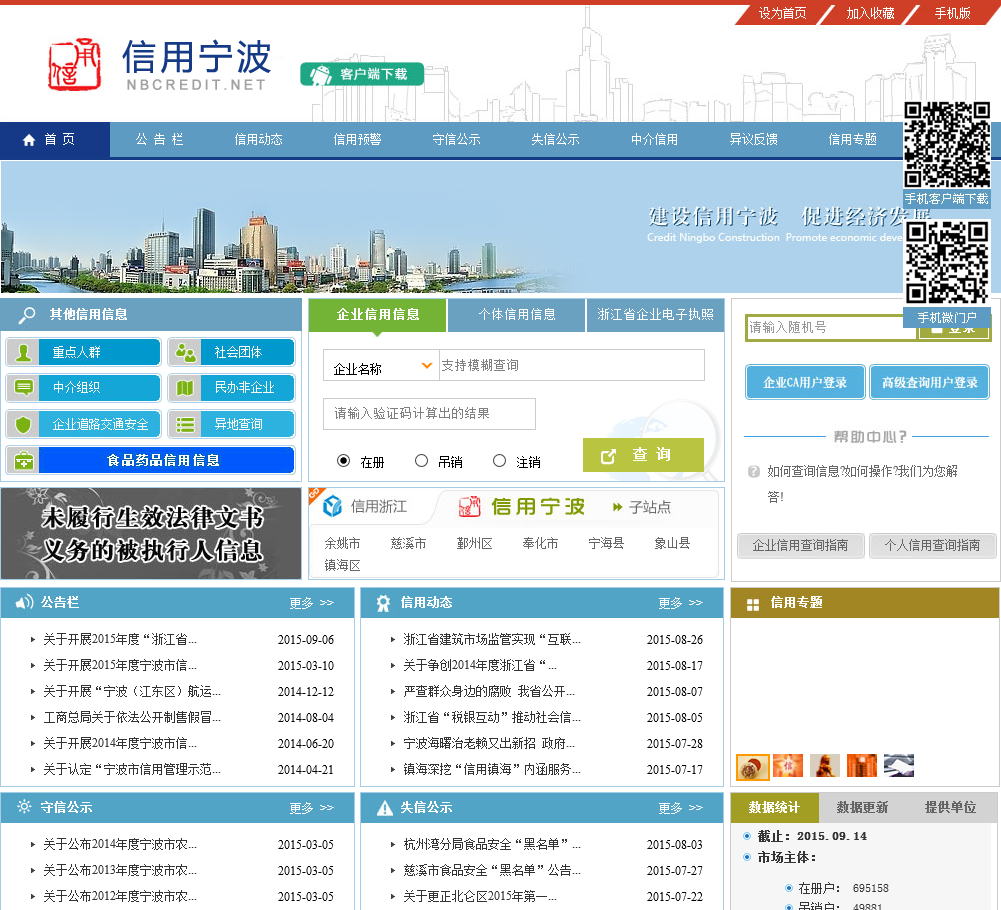Click the 信用动态 badge icon
This screenshot has width=1001, height=910.
click(383, 603)
